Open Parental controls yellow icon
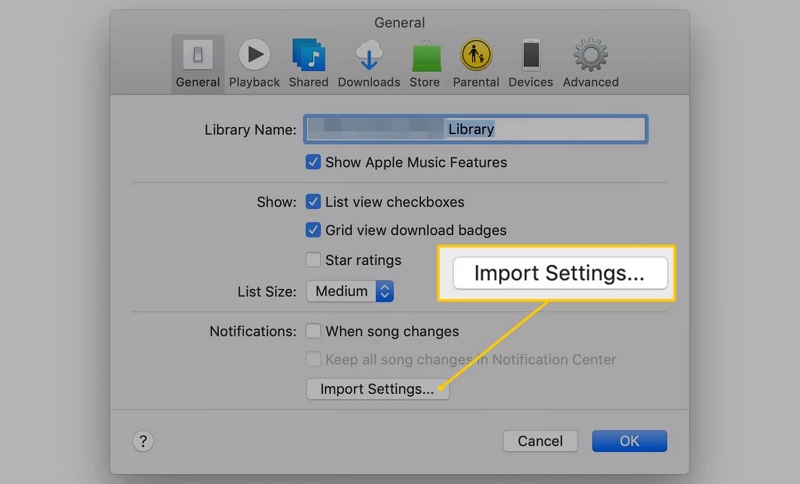 [x=476, y=55]
